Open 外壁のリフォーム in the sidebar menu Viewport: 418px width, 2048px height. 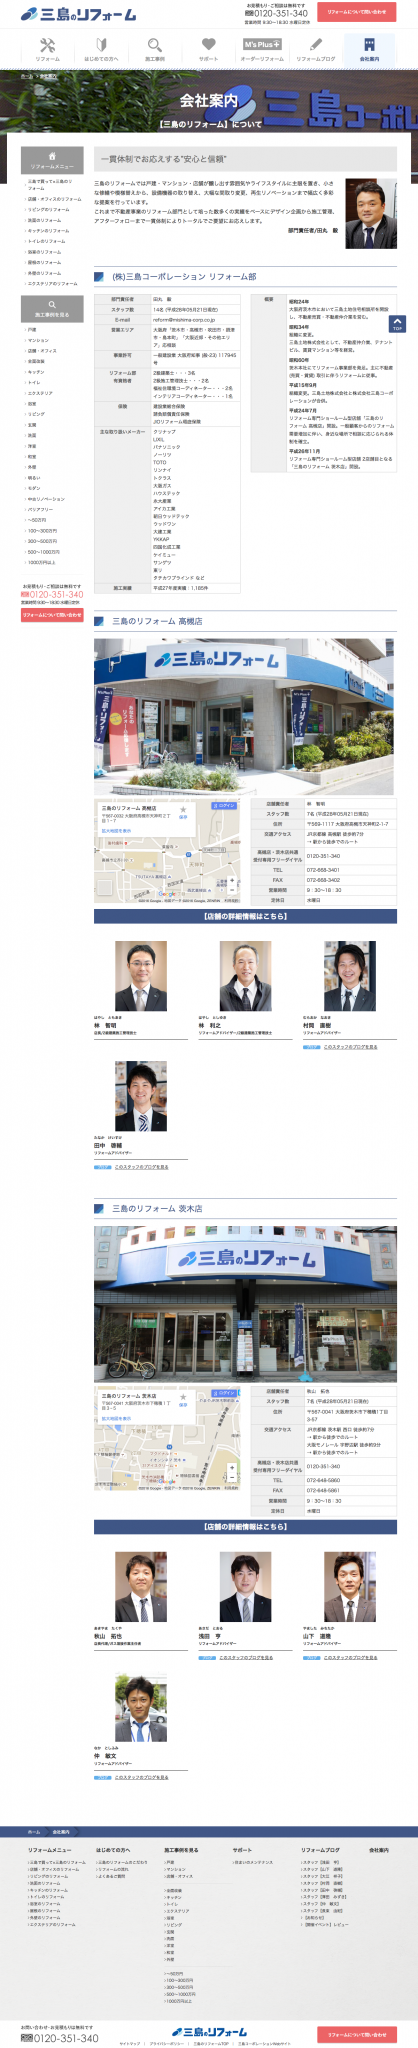click(x=44, y=273)
